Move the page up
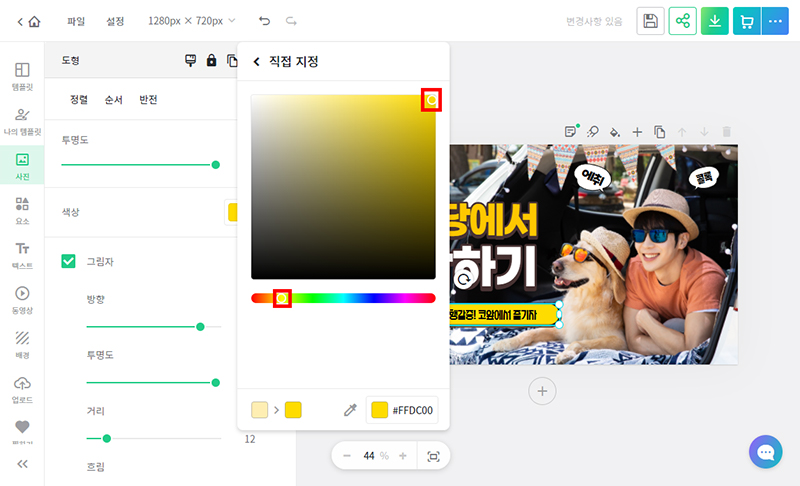The height and width of the screenshot is (486, 800). pyautogui.click(x=682, y=132)
